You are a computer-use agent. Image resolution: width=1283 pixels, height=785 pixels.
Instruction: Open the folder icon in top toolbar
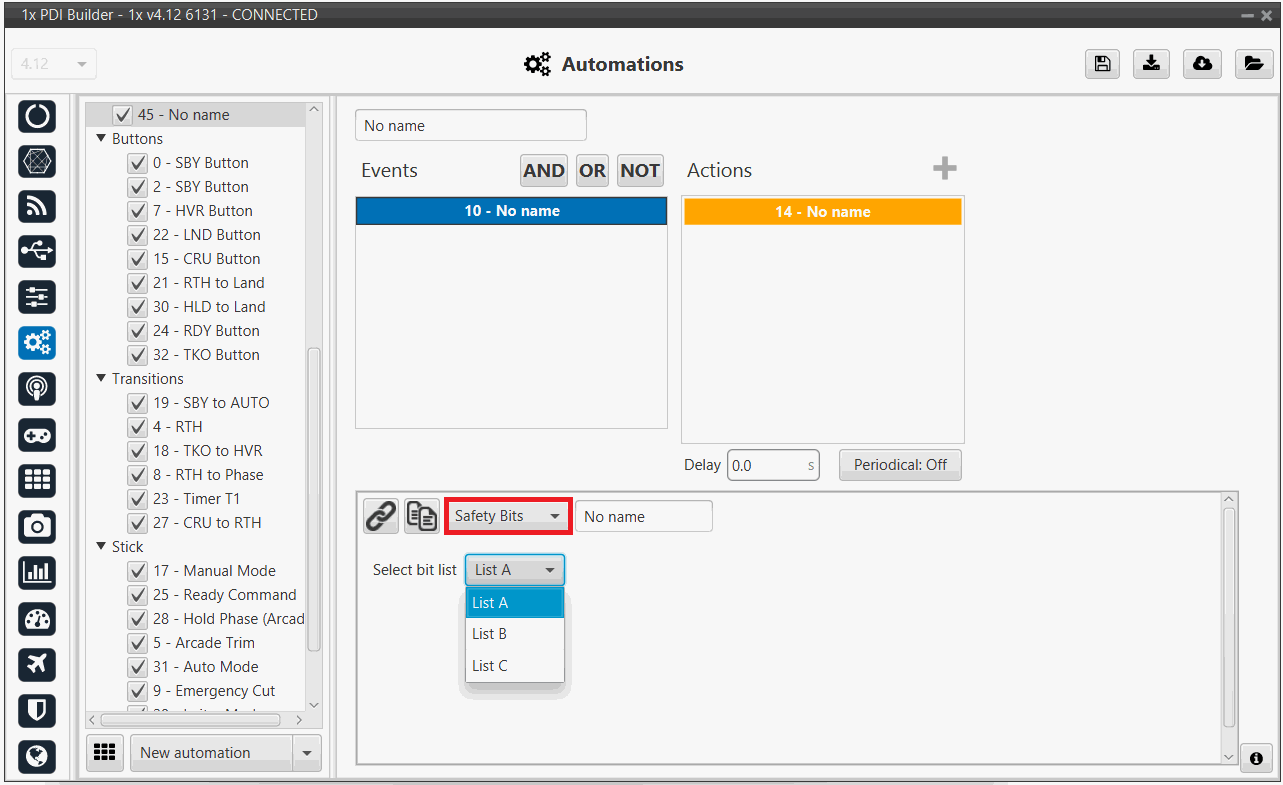(1252, 64)
